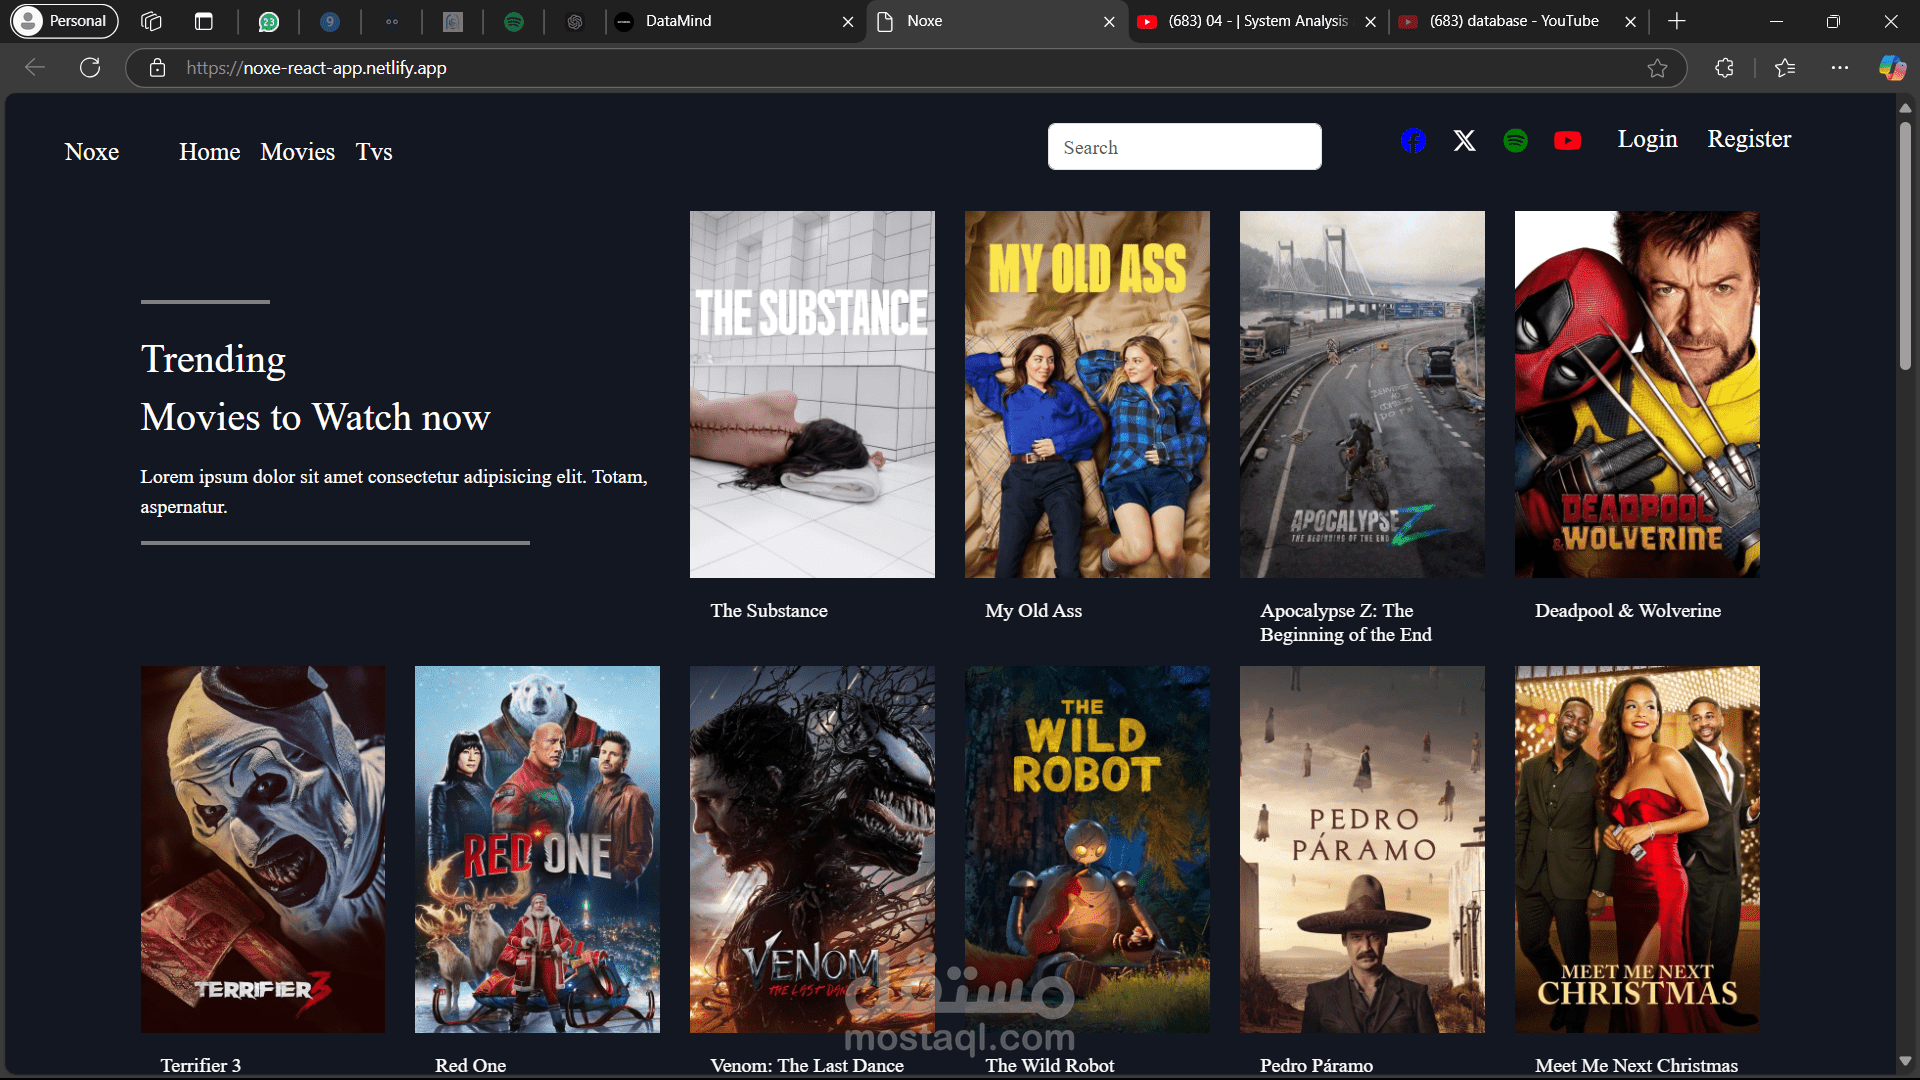This screenshot has width=1920, height=1080.
Task: Open The Substance movie poster
Action: tap(812, 394)
